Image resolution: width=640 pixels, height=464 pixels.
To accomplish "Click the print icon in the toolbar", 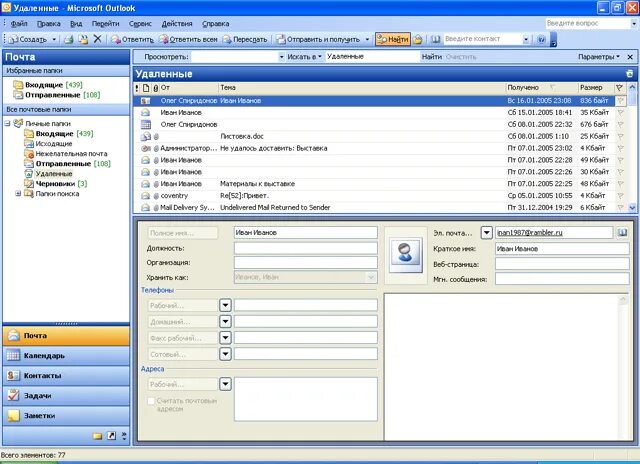I will click(x=69, y=39).
